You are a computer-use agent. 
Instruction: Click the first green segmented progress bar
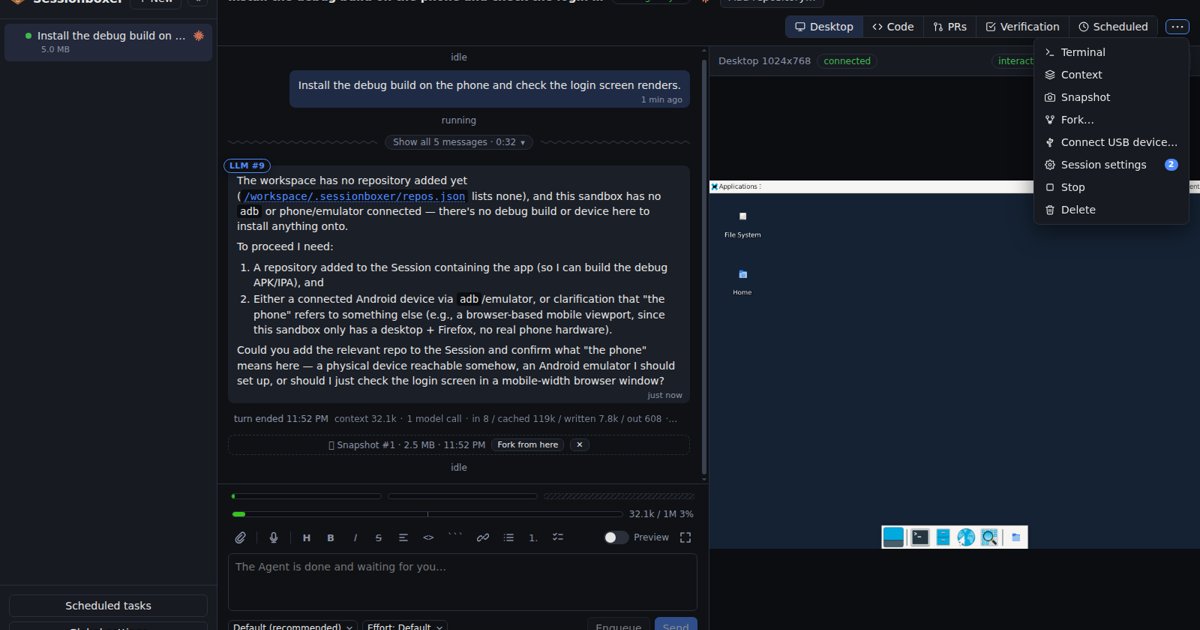tap(306, 496)
